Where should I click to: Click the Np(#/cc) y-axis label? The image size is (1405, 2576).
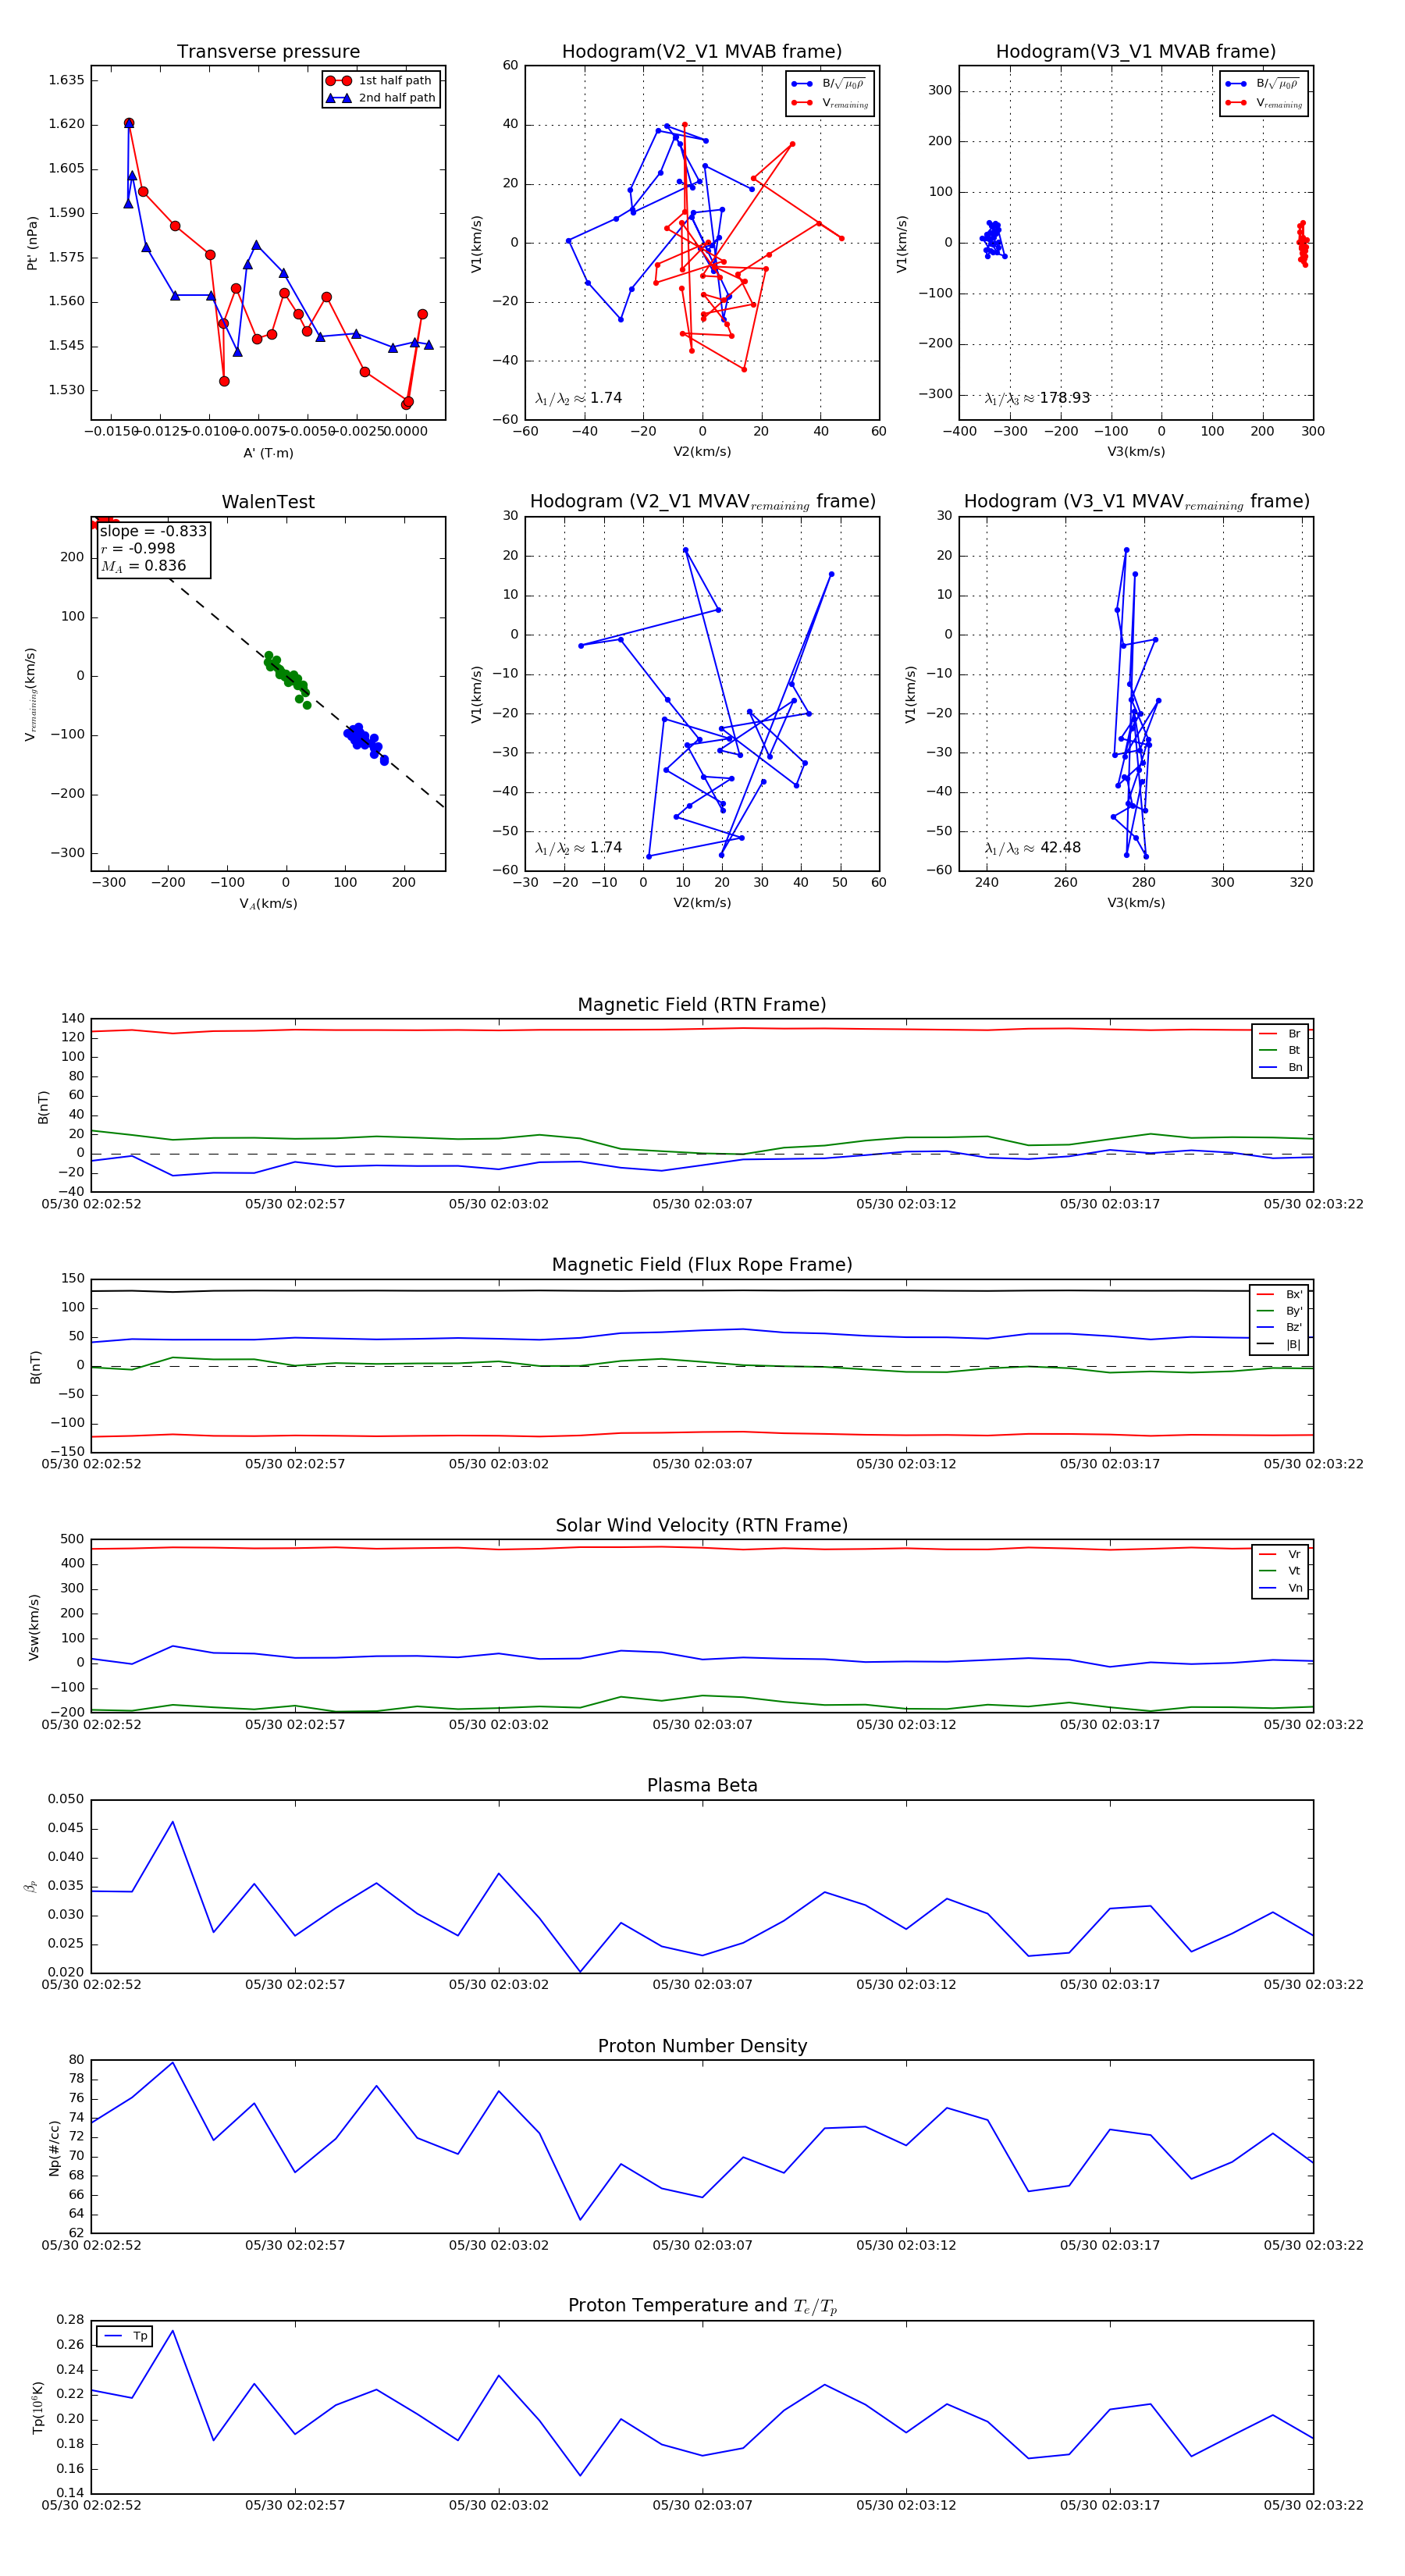coord(55,2148)
